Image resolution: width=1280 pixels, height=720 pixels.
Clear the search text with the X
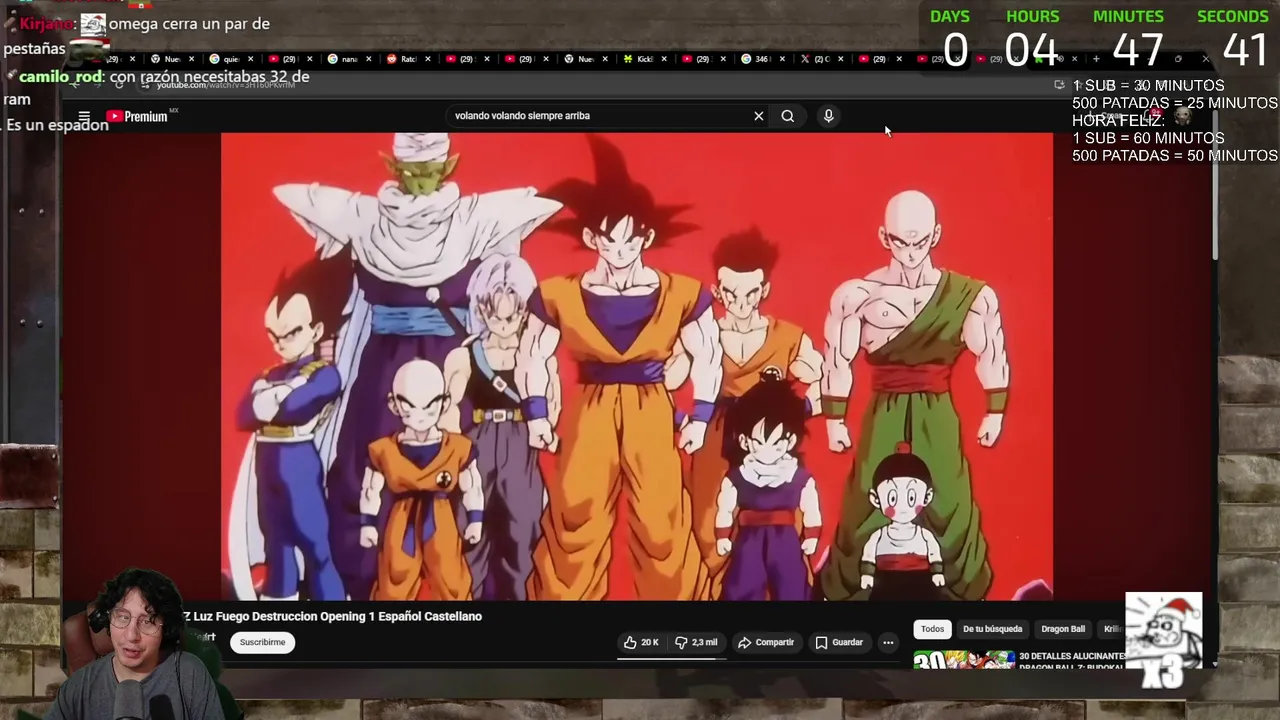tap(758, 116)
